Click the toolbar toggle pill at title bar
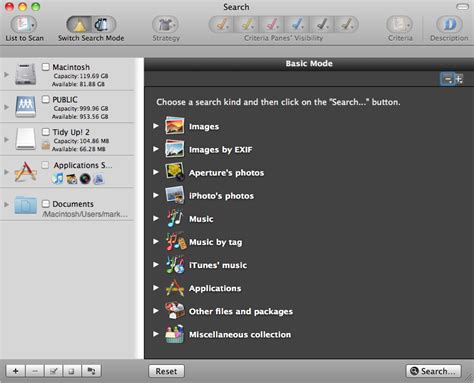474x383 pixels. [x=462, y=6]
